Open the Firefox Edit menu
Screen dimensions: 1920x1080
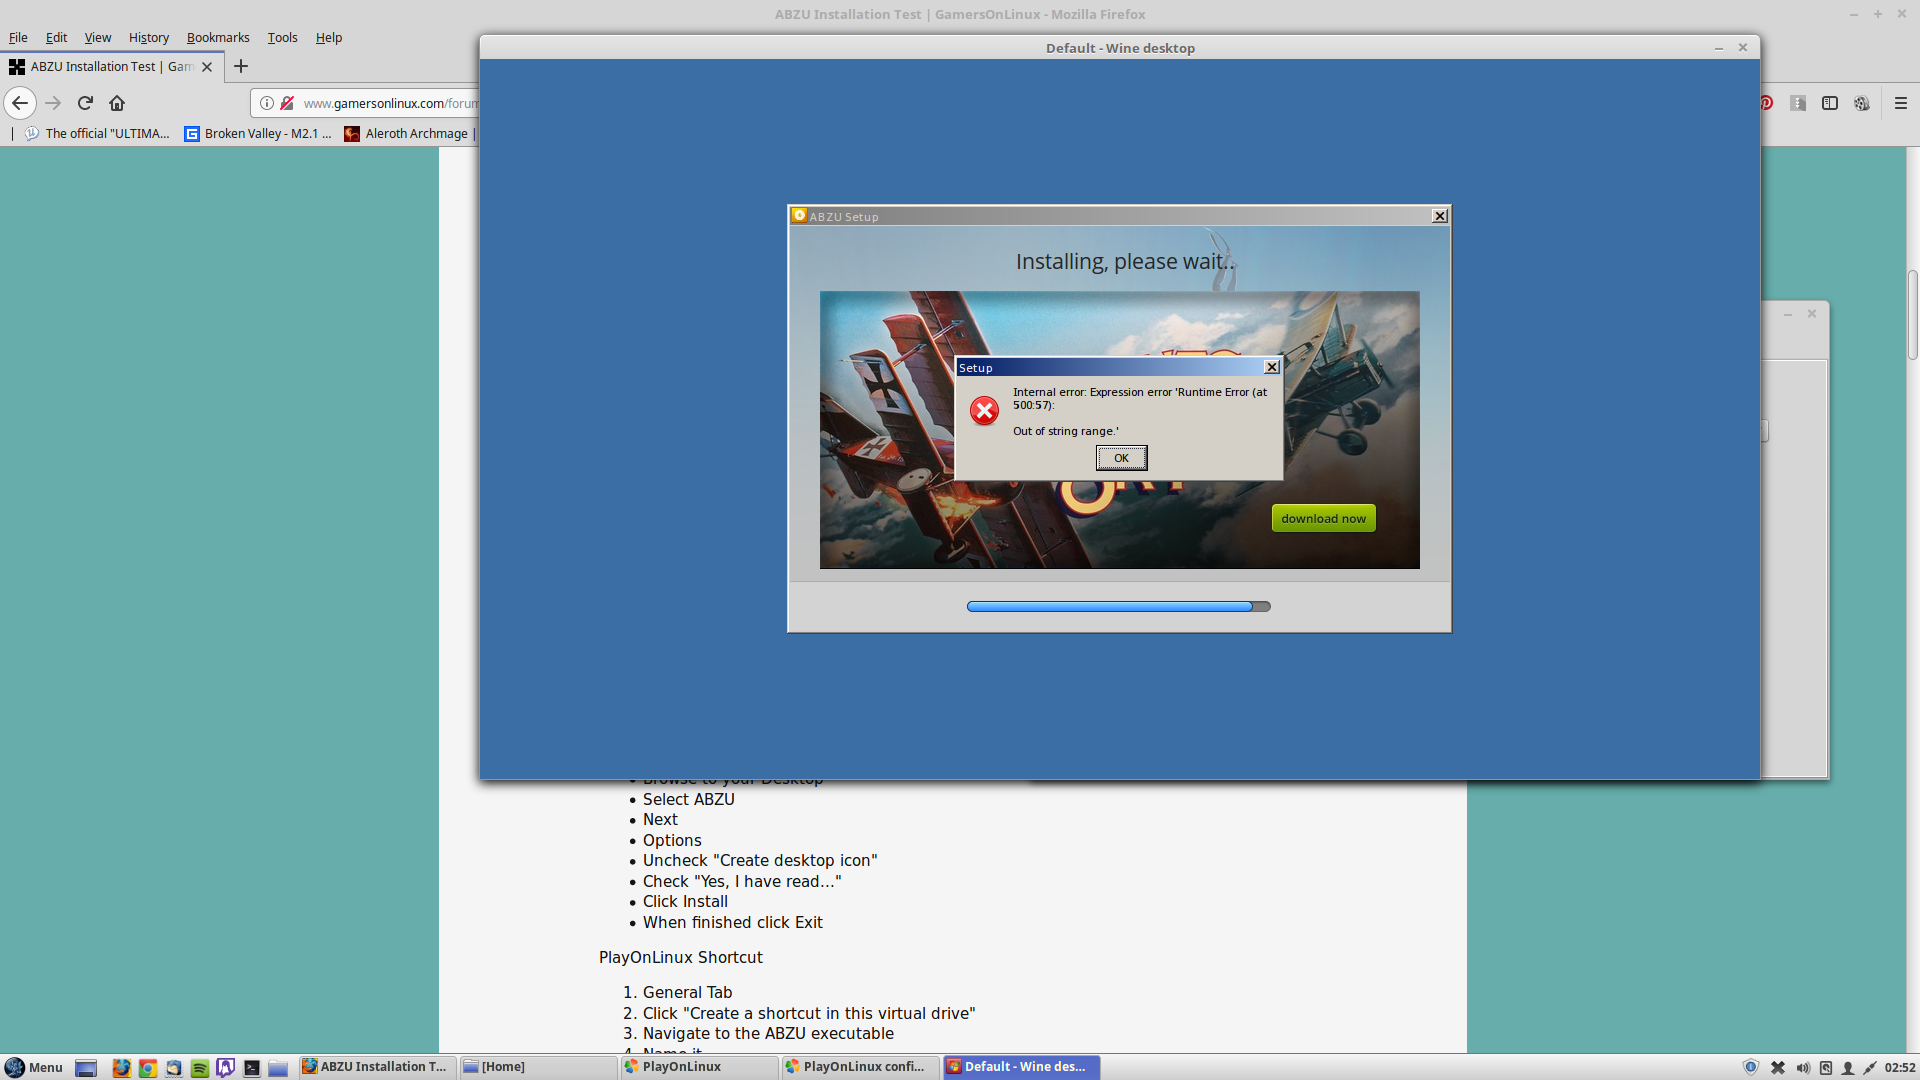(x=56, y=37)
